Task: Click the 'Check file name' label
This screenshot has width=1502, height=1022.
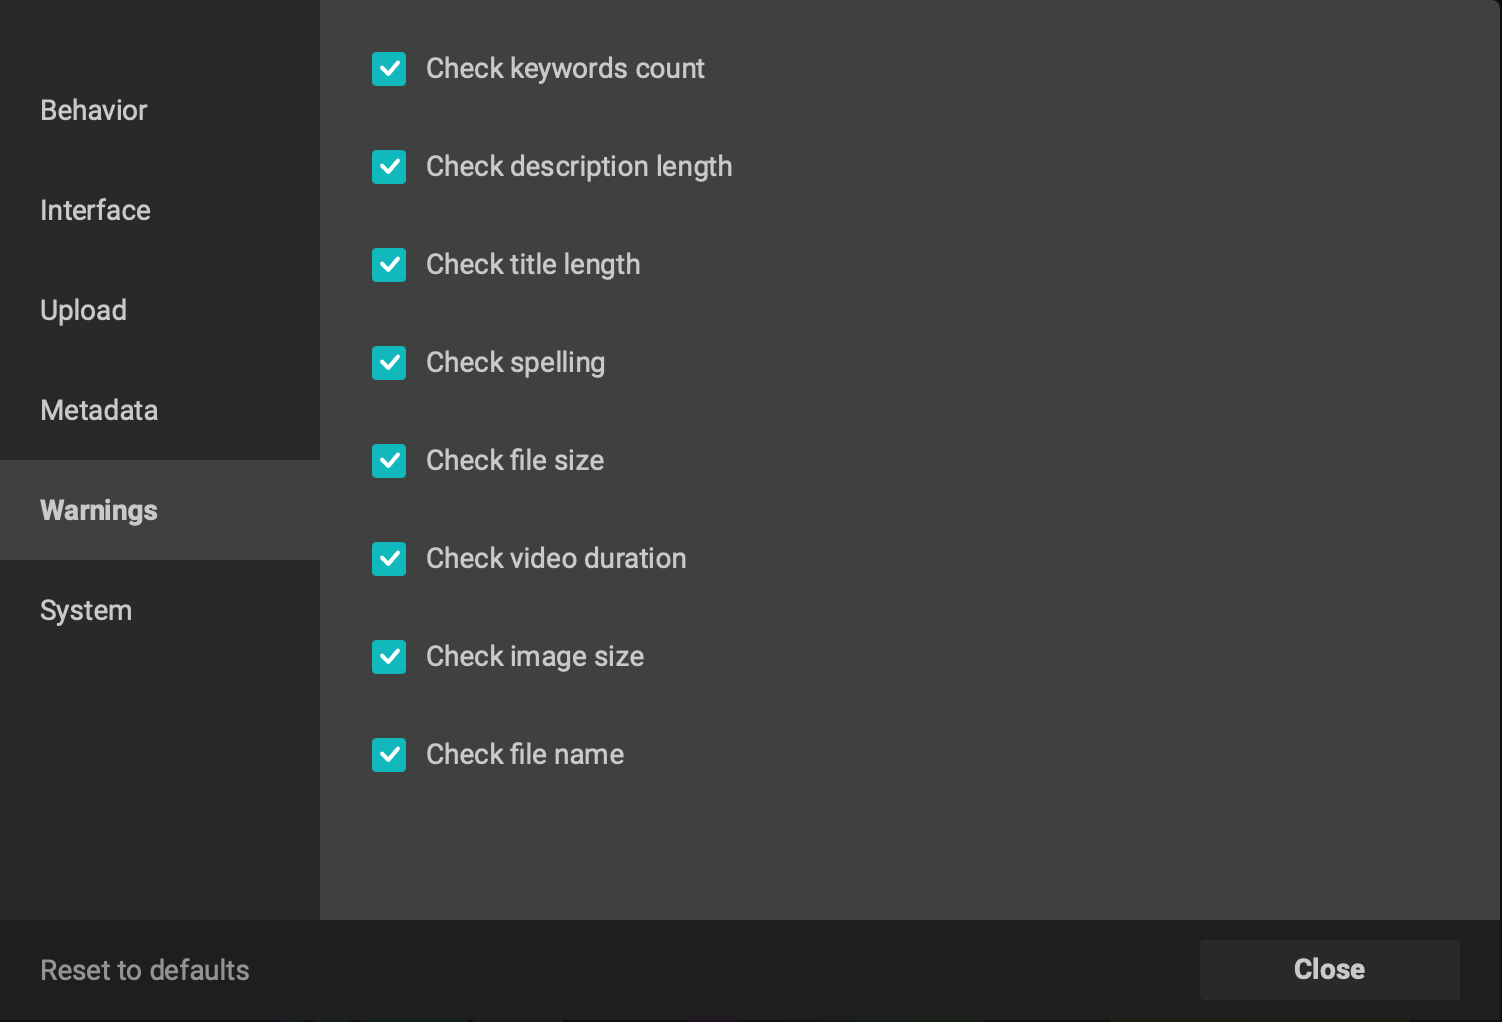Action: (525, 755)
